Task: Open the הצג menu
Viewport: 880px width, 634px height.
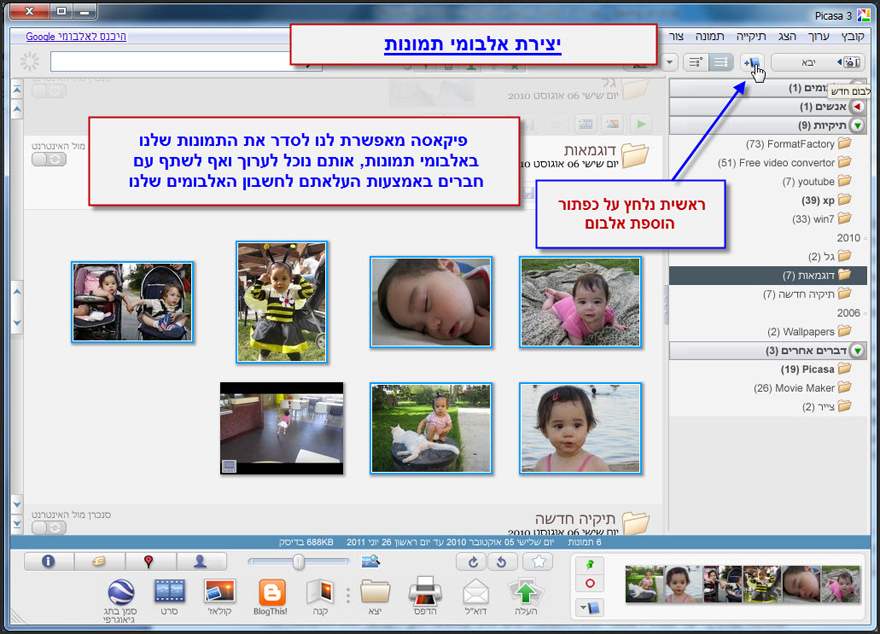Action: coord(787,36)
